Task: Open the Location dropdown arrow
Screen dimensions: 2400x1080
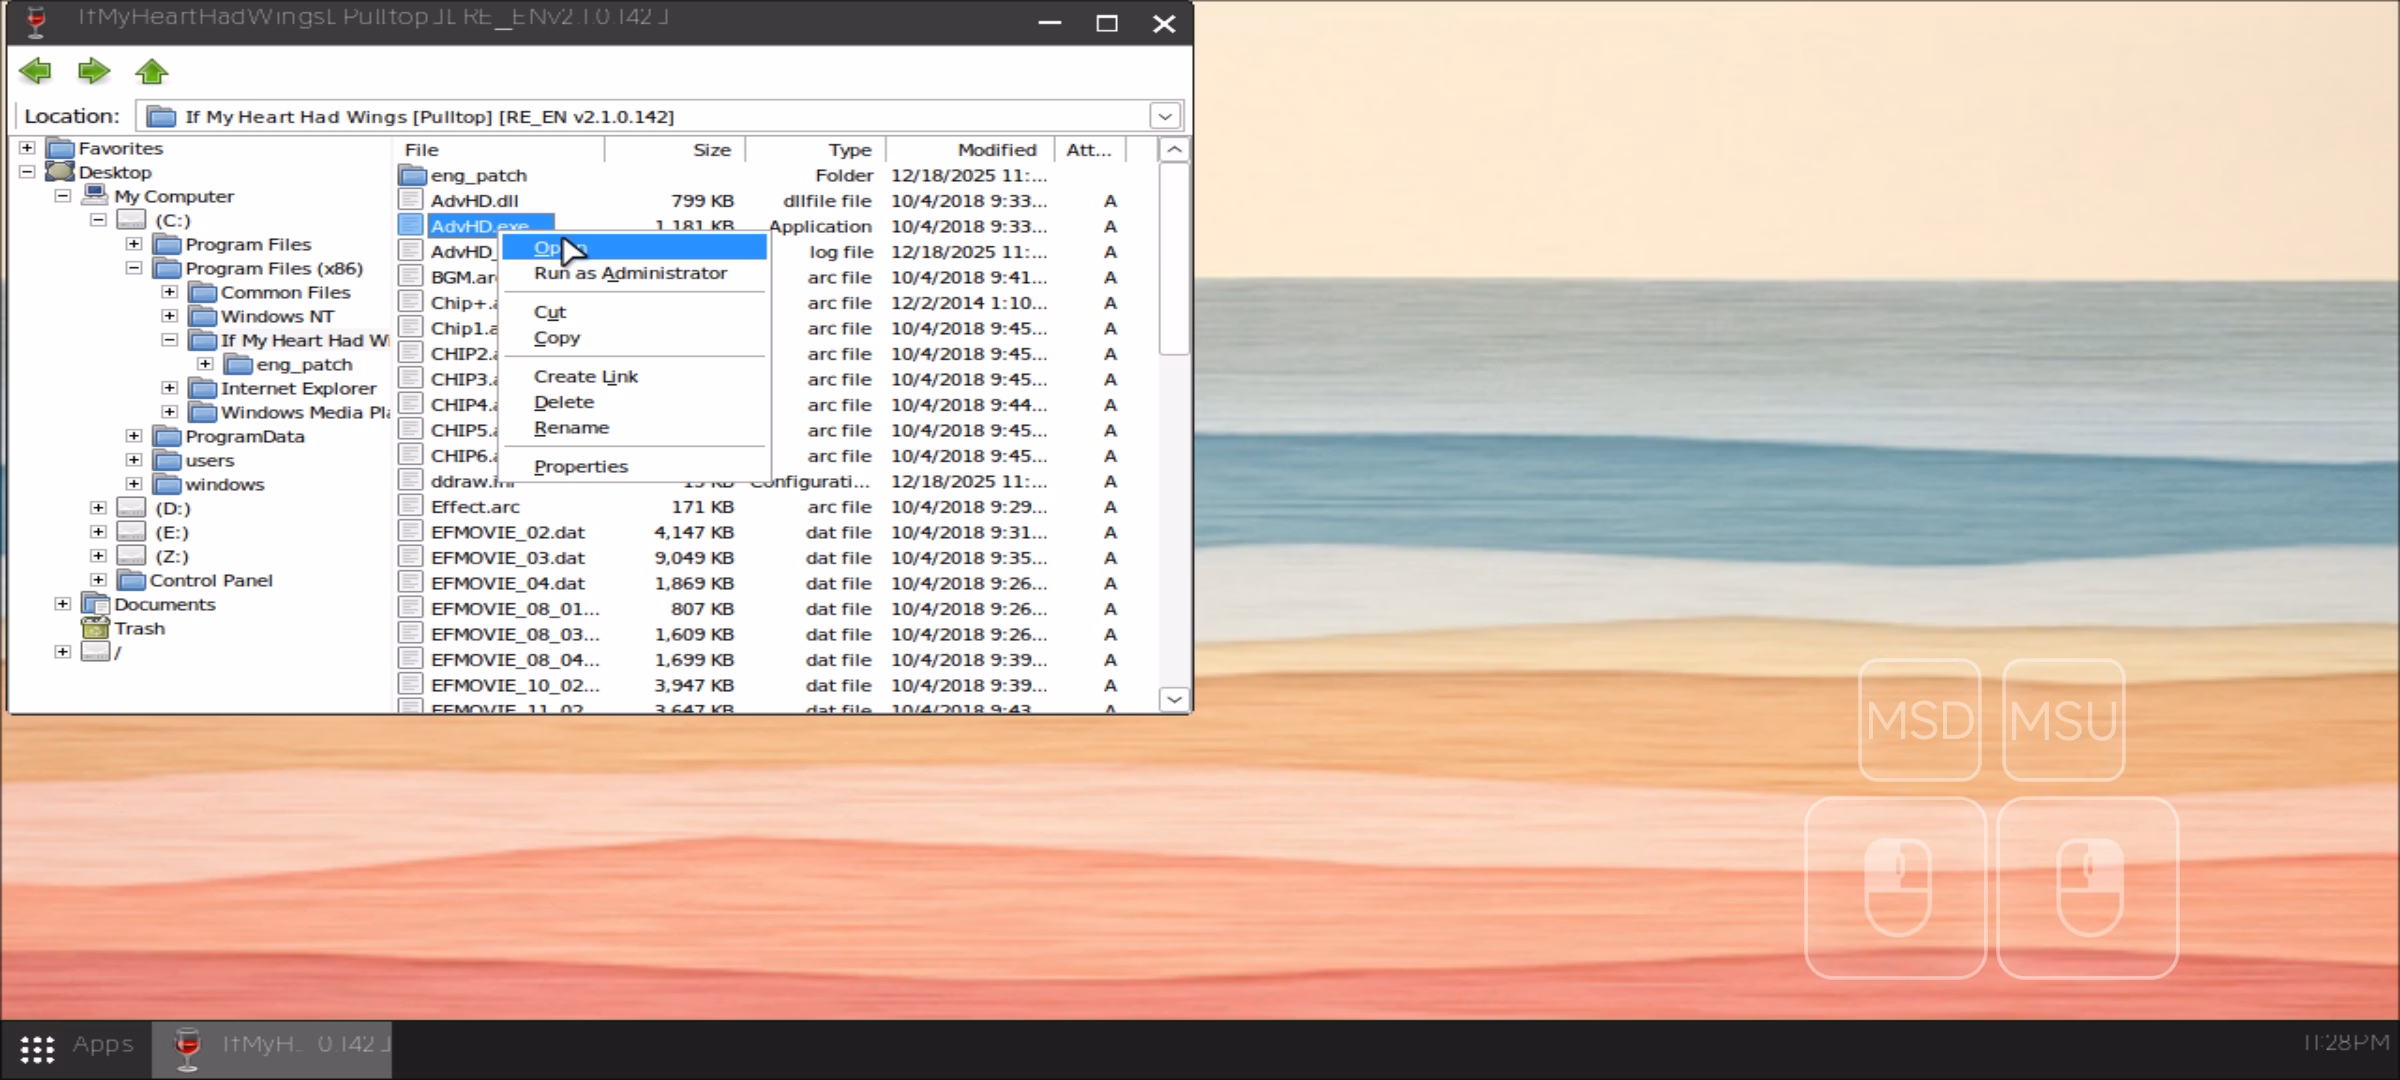Action: pos(1164,116)
